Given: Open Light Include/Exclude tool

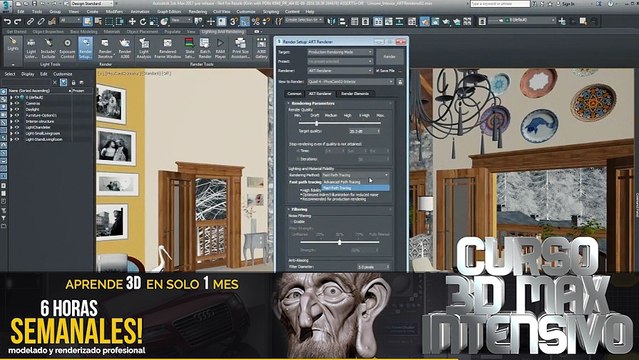Looking at the screenshot, I should click(x=48, y=49).
